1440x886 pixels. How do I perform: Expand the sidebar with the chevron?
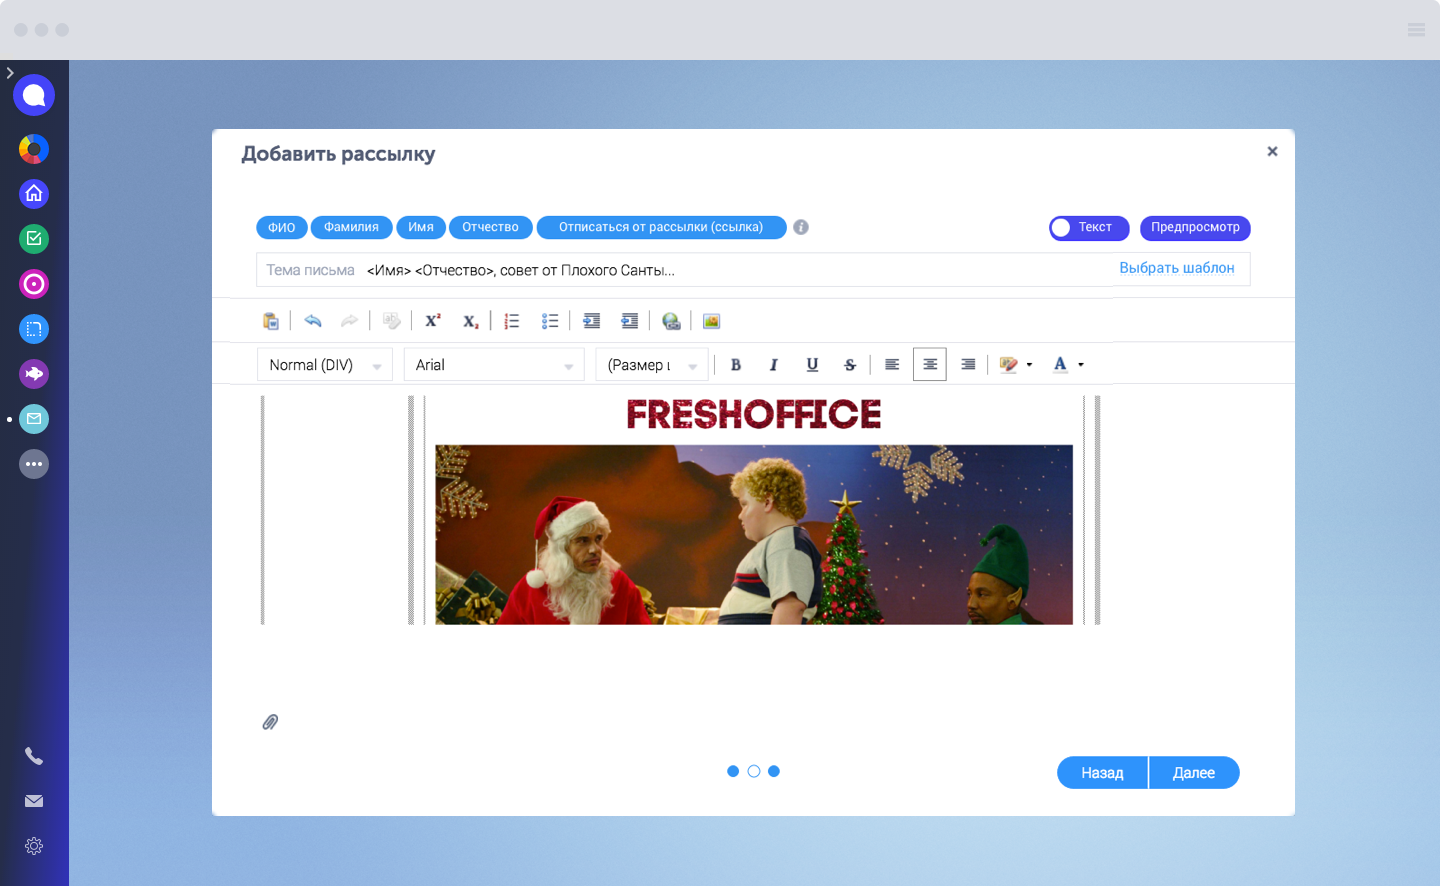(10, 73)
